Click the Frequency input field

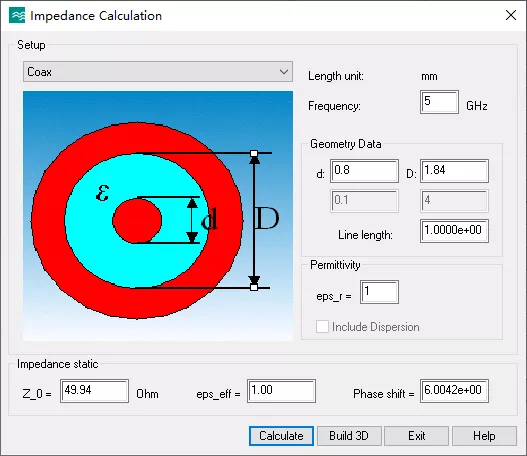[x=439, y=102]
